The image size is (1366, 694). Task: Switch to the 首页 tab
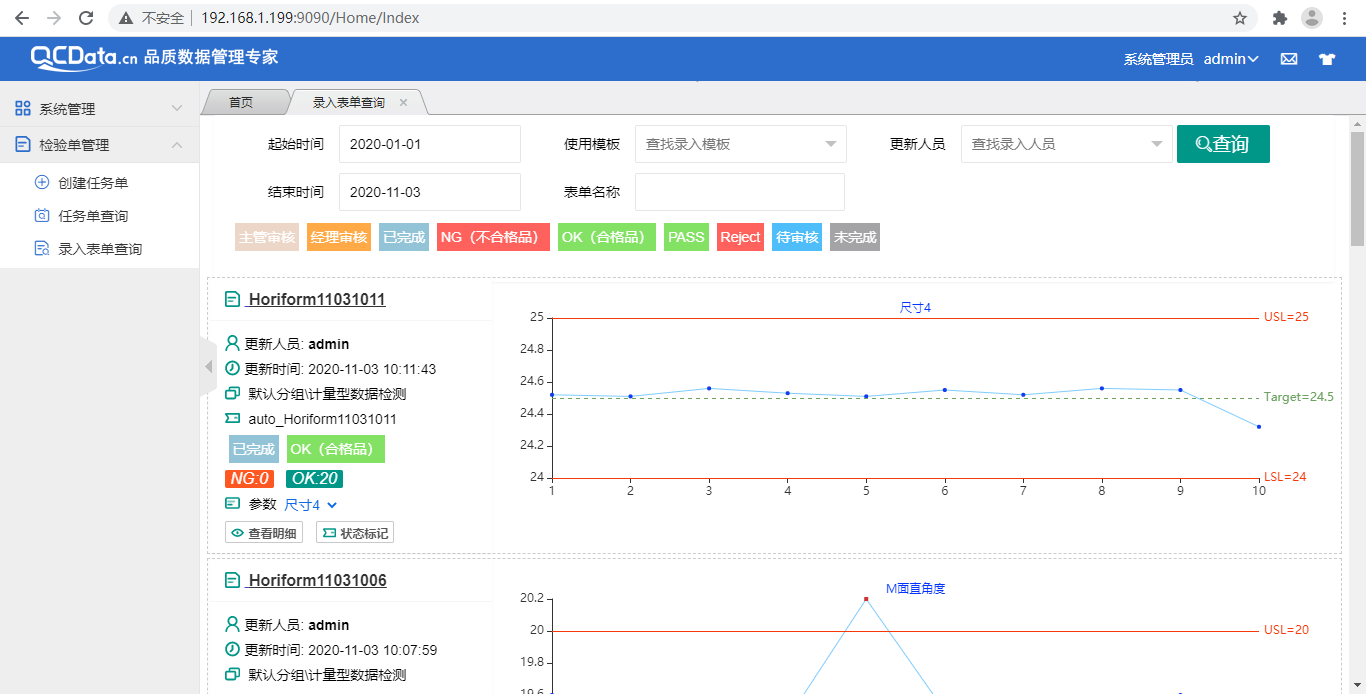pyautogui.click(x=243, y=101)
